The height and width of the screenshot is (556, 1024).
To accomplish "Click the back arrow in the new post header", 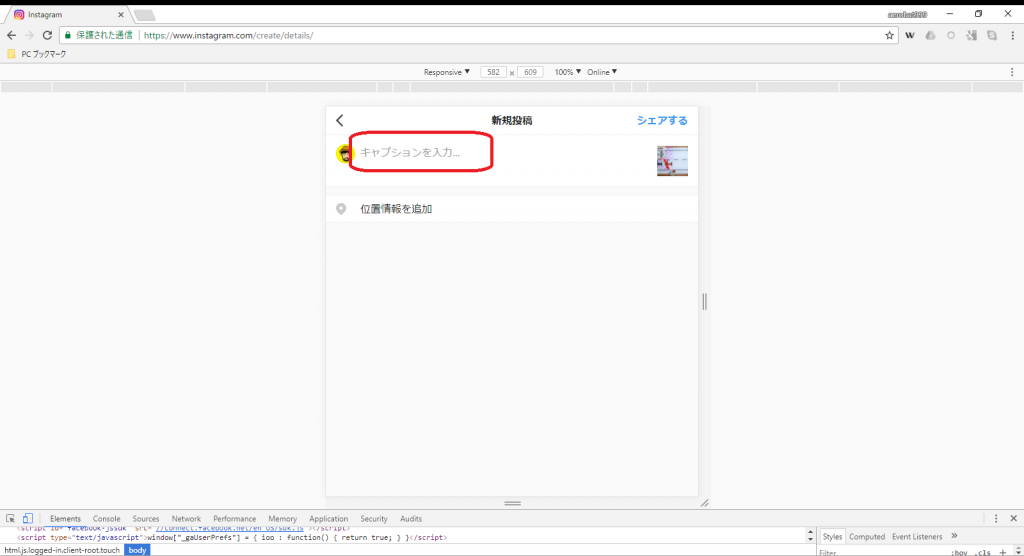I will (x=340, y=120).
